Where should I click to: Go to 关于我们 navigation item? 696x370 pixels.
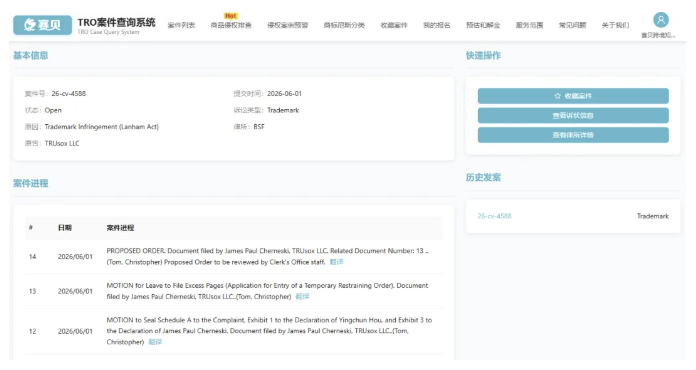point(615,25)
